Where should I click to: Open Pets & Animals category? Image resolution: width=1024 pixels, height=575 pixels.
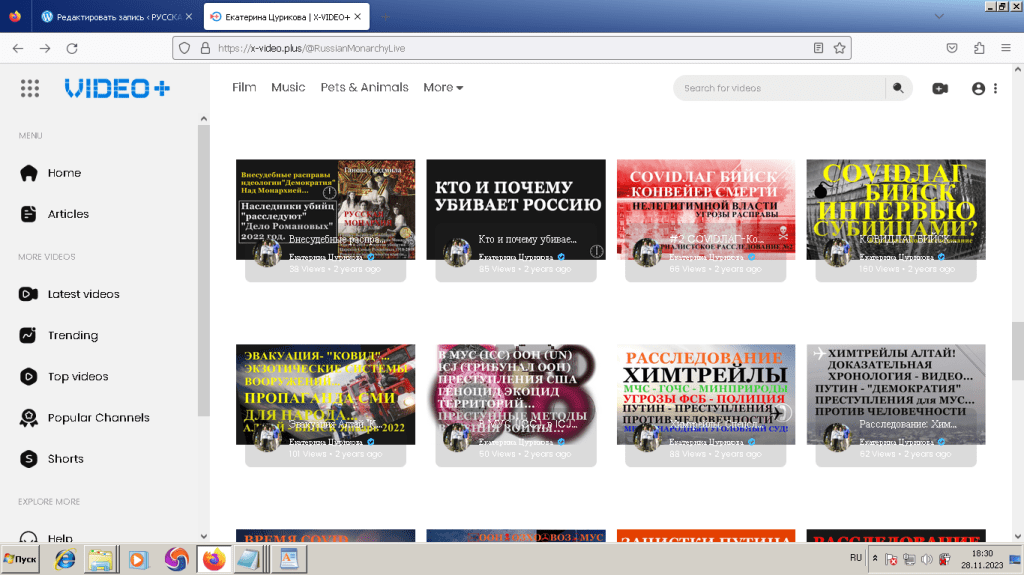[x=364, y=88]
